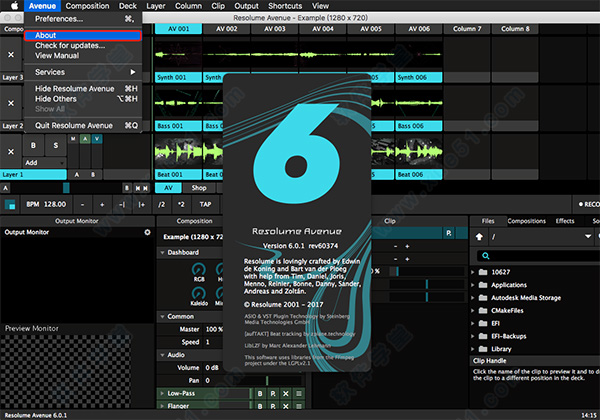
Task: Click the composition panel layout icon
Action: [10, 205]
